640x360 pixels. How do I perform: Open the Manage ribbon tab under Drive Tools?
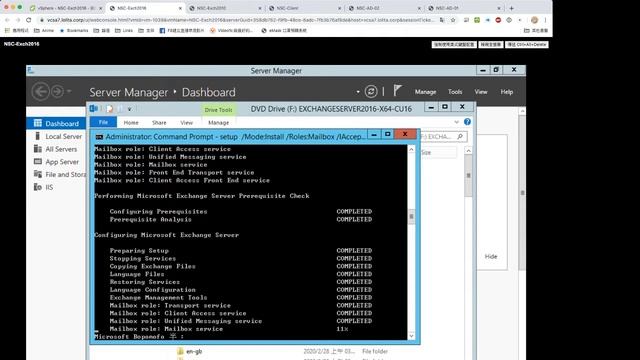click(x=218, y=122)
